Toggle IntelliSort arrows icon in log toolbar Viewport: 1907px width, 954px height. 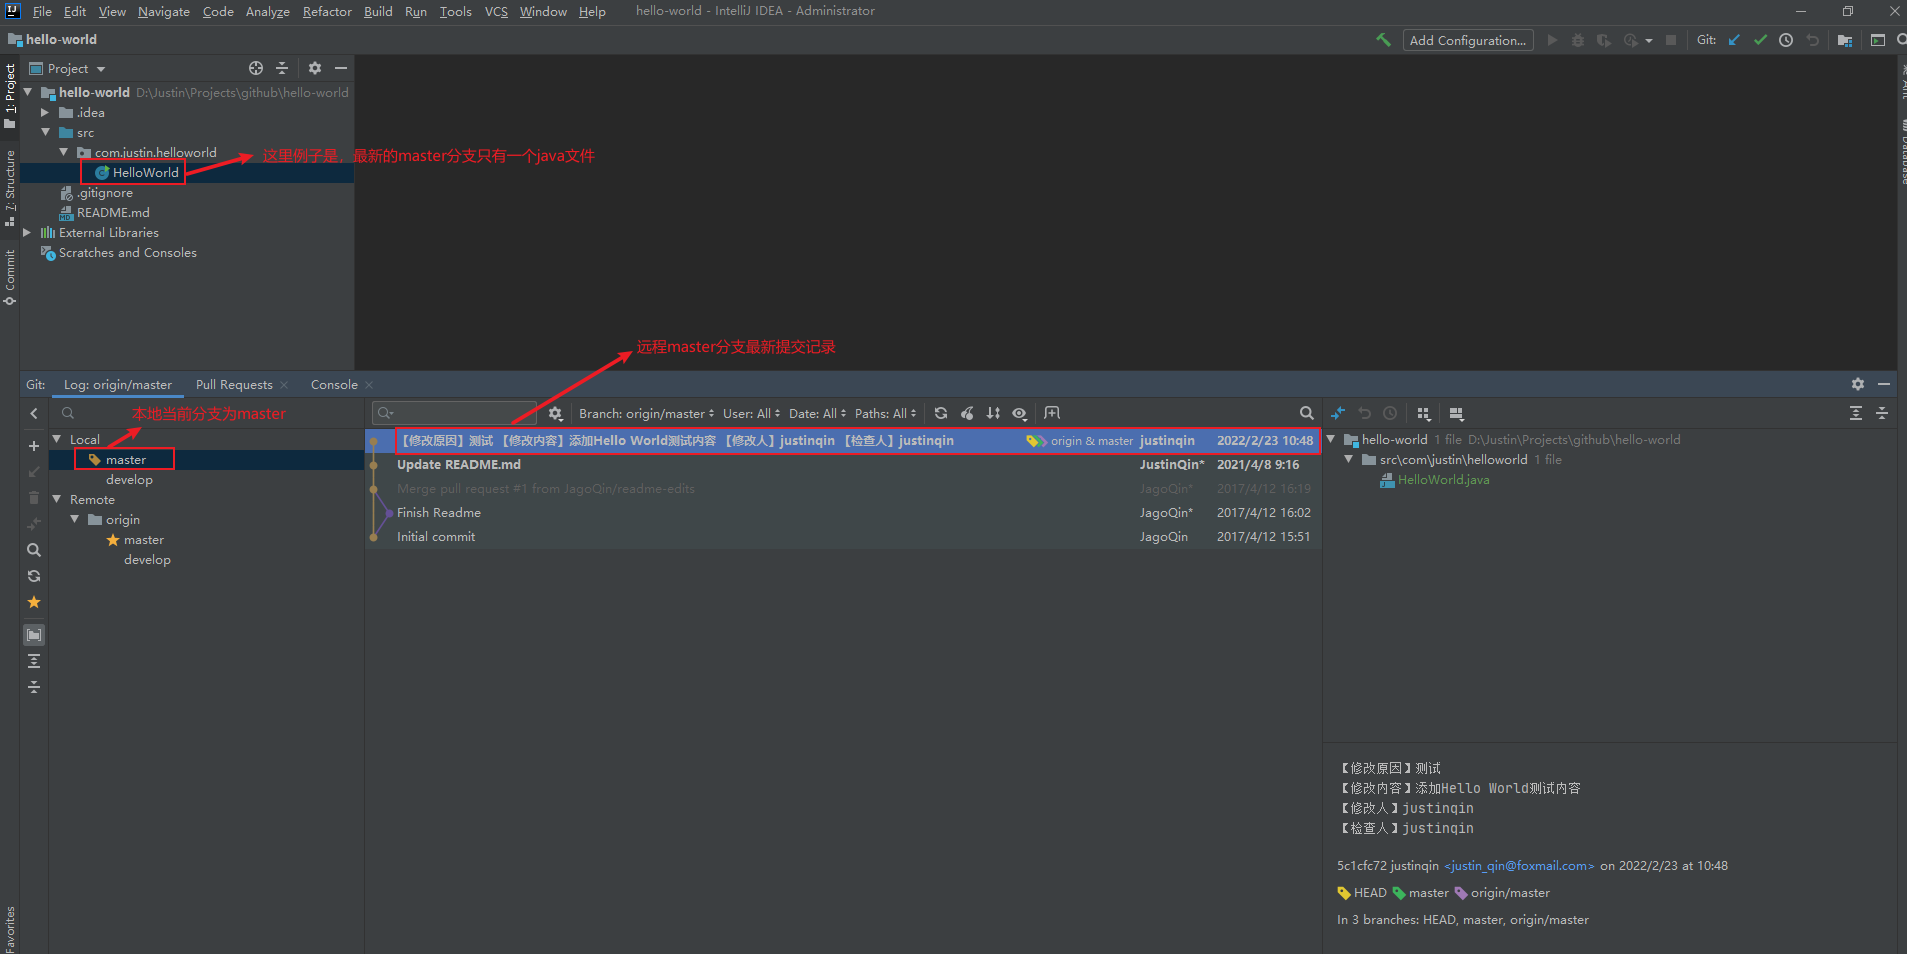993,413
